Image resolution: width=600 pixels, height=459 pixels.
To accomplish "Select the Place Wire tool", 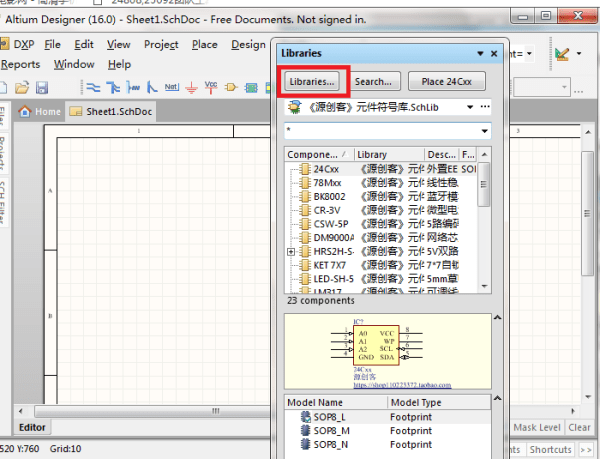I will (91, 87).
